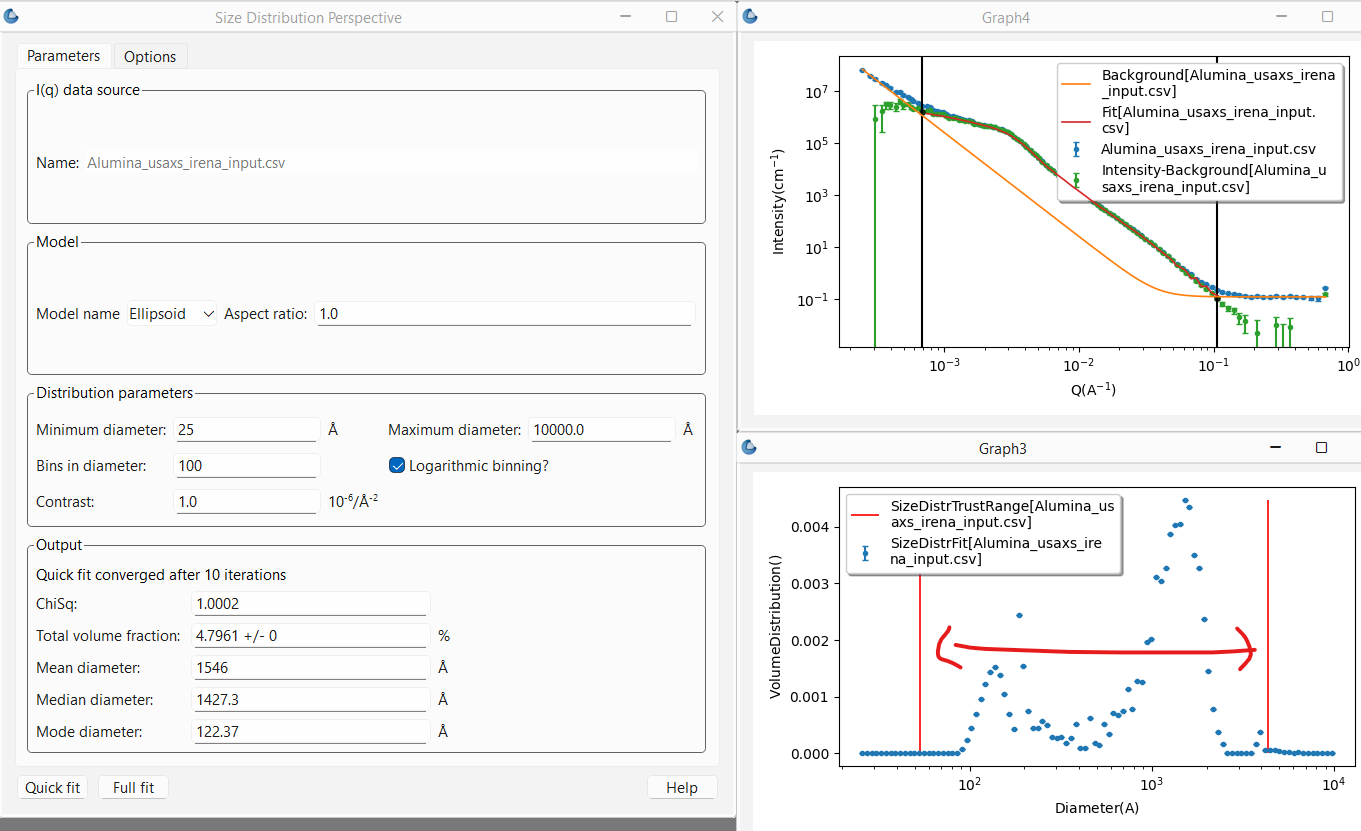The width and height of the screenshot is (1361, 831).
Task: Close the Size Distribution Perspective window
Action: pos(717,17)
